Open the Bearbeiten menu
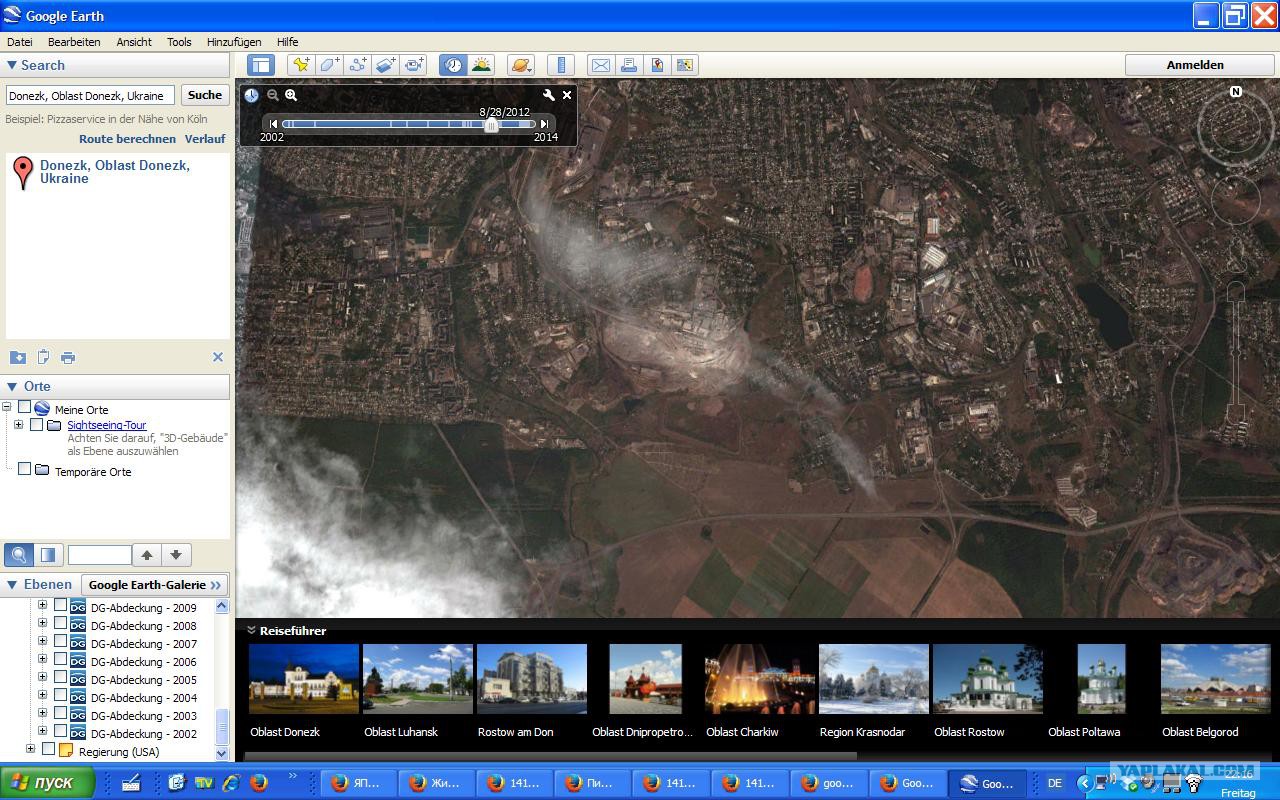 [x=74, y=42]
